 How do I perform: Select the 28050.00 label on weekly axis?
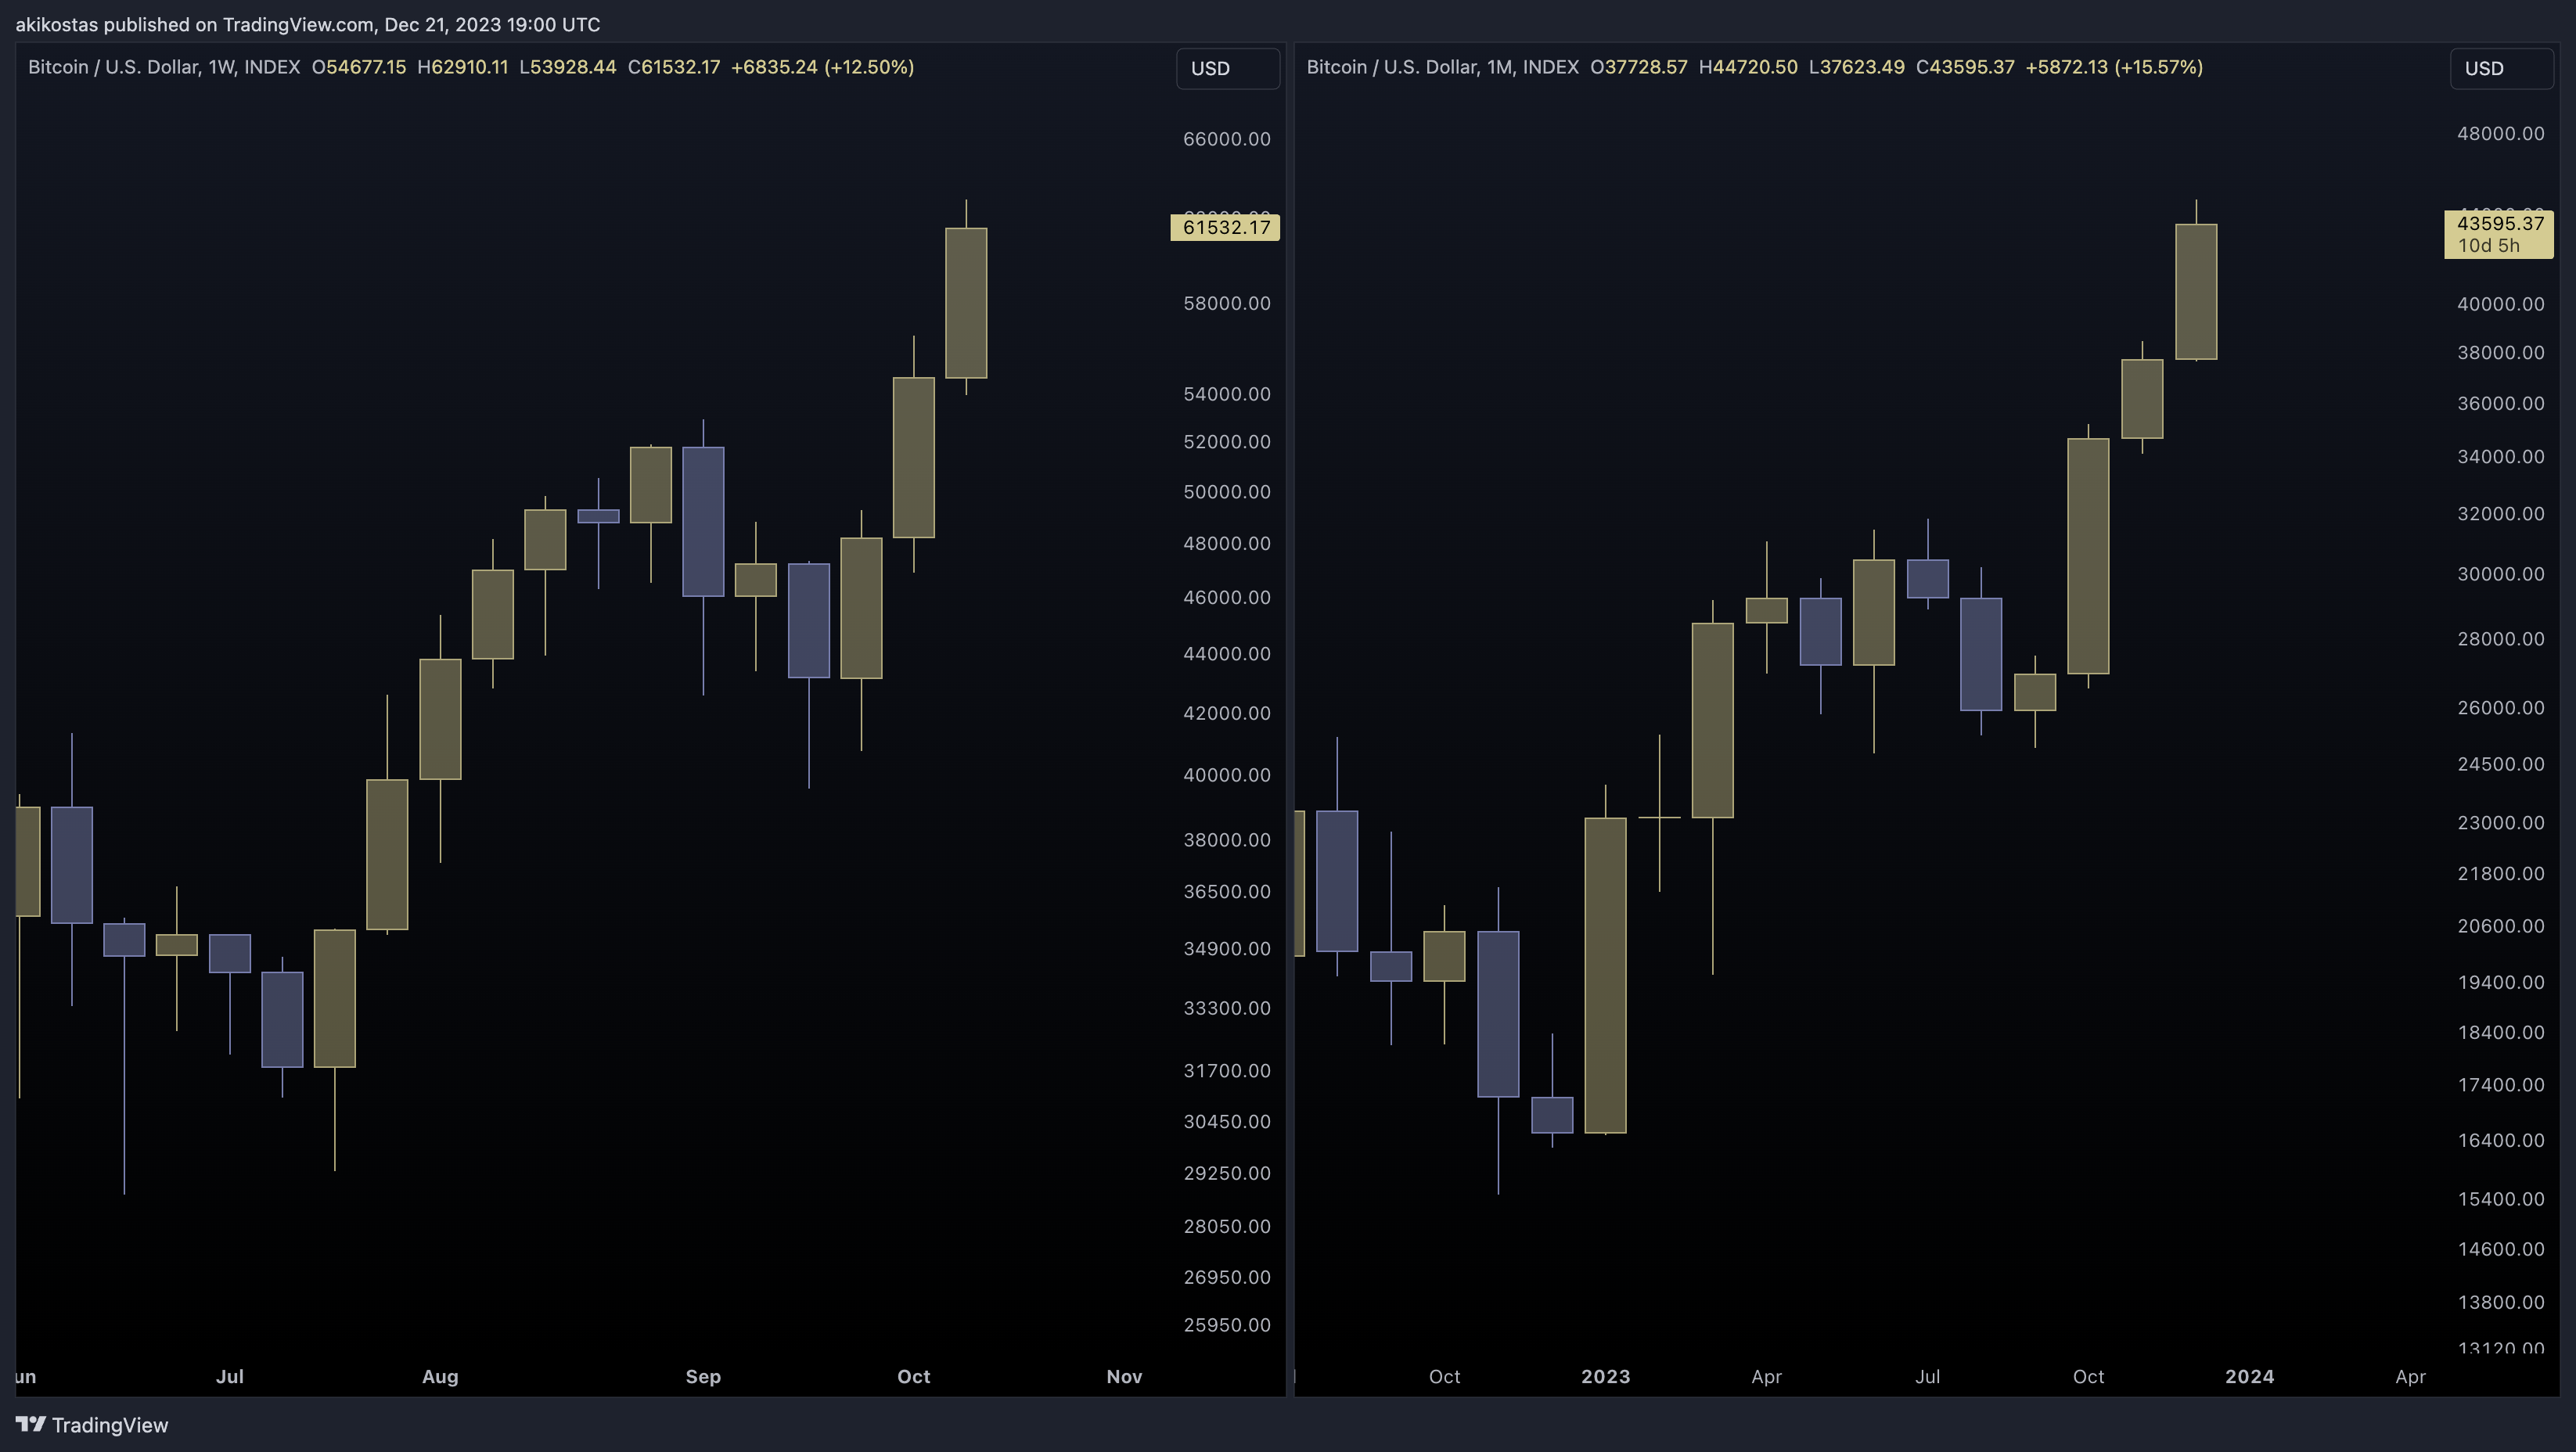click(1227, 1227)
